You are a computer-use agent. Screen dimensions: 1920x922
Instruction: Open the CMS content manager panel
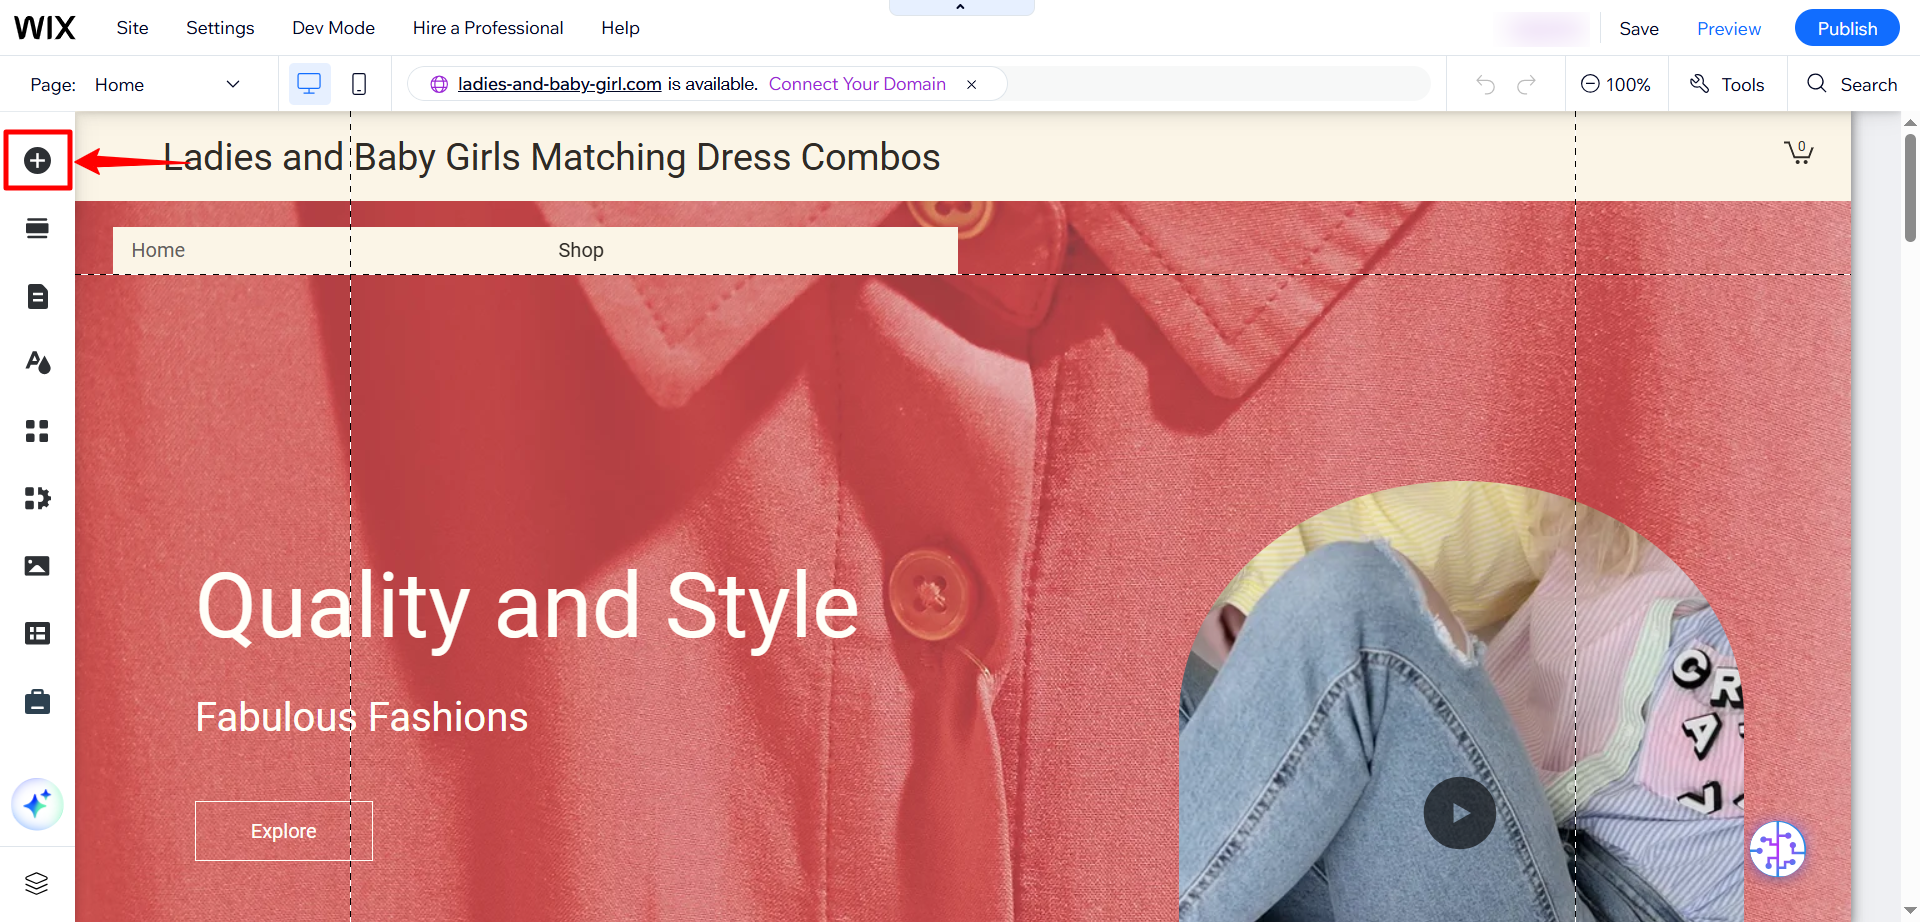click(37, 633)
